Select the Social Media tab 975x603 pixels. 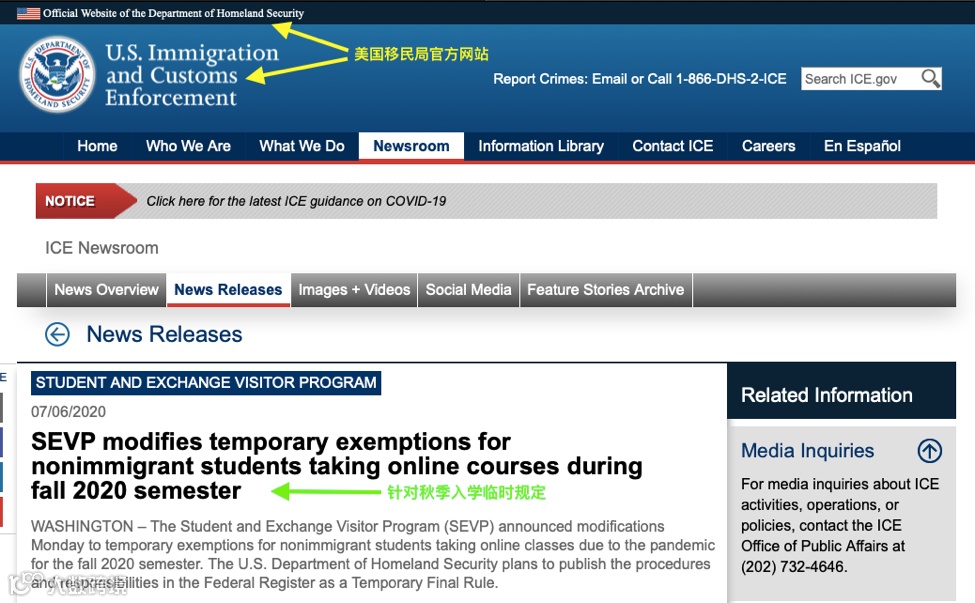pos(468,290)
